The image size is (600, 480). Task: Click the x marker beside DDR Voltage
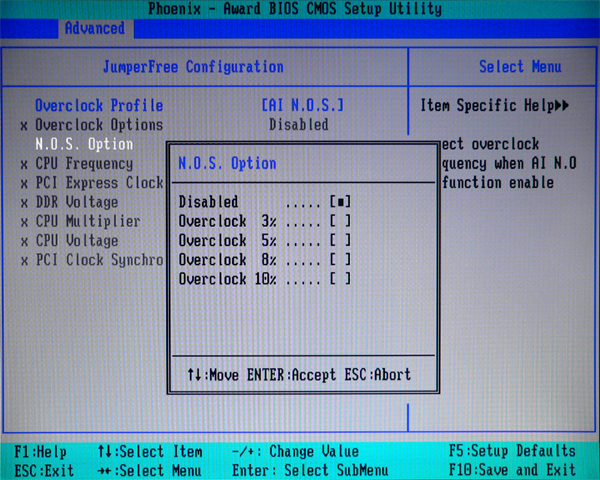click(24, 203)
